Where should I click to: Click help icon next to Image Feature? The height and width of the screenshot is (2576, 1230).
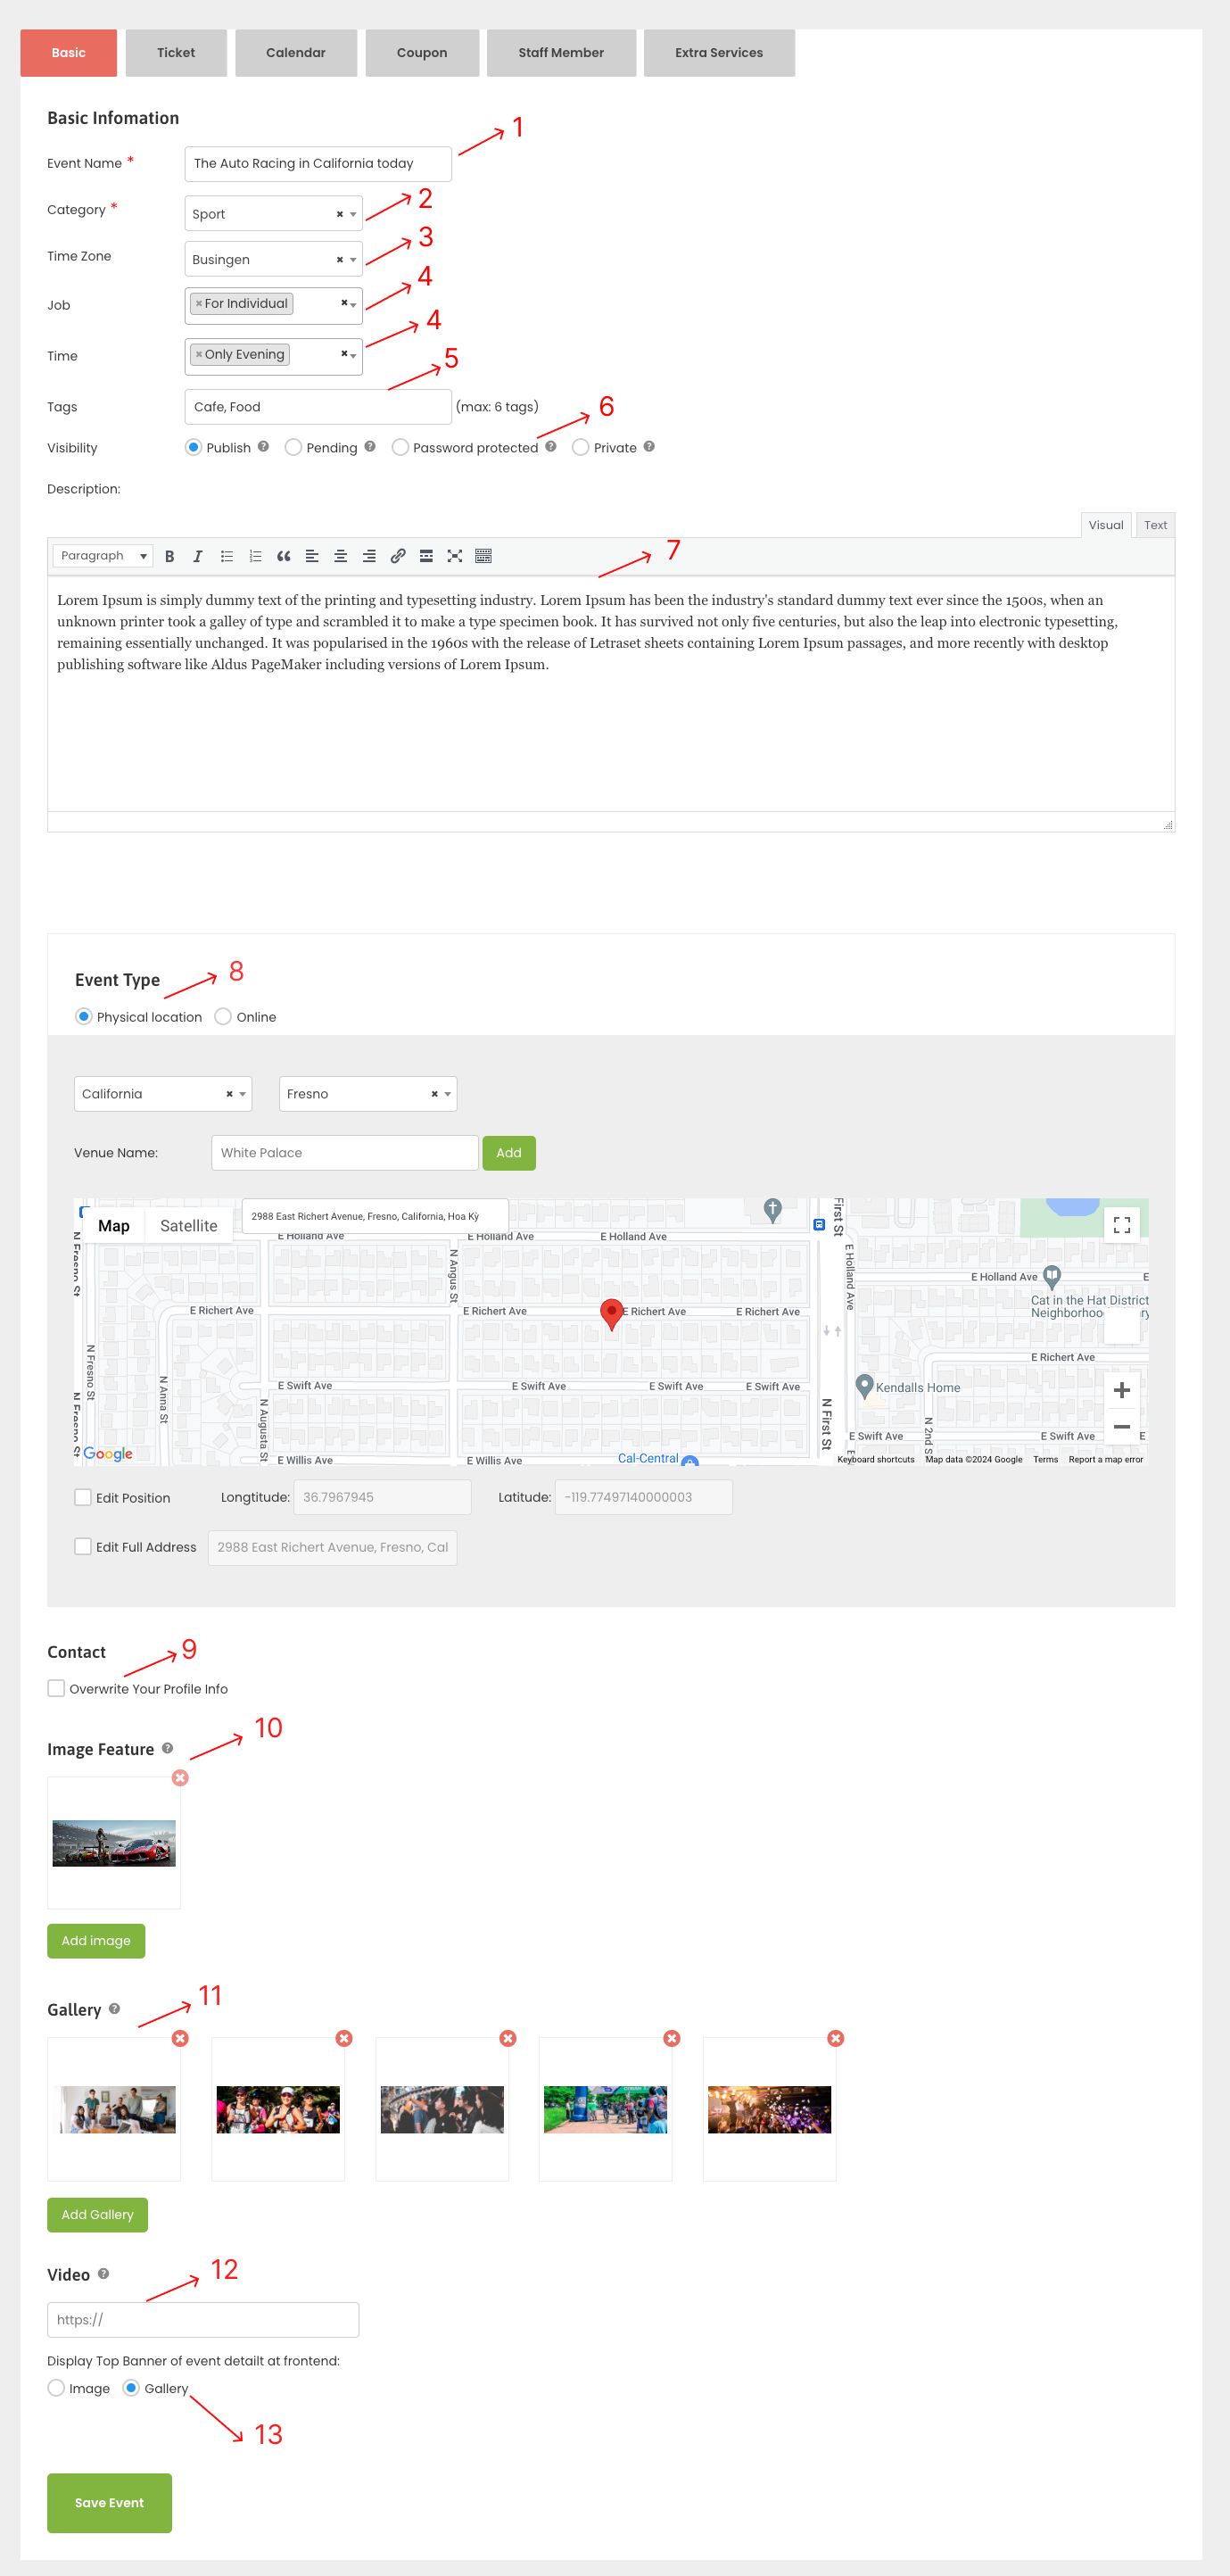[x=167, y=1748]
